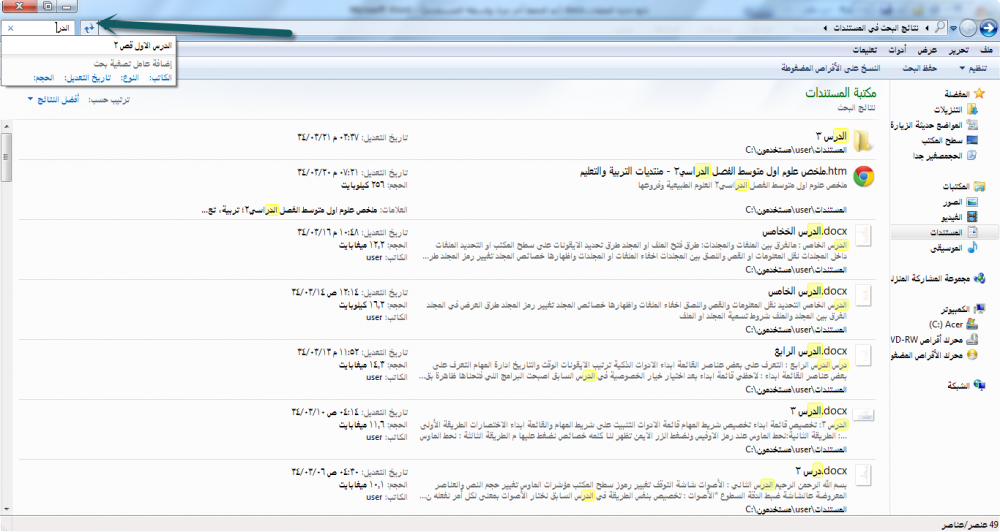Select سطح المكتب (Desktop) in favorites
The width and height of the screenshot is (1000, 532).
pyautogui.click(x=941, y=140)
